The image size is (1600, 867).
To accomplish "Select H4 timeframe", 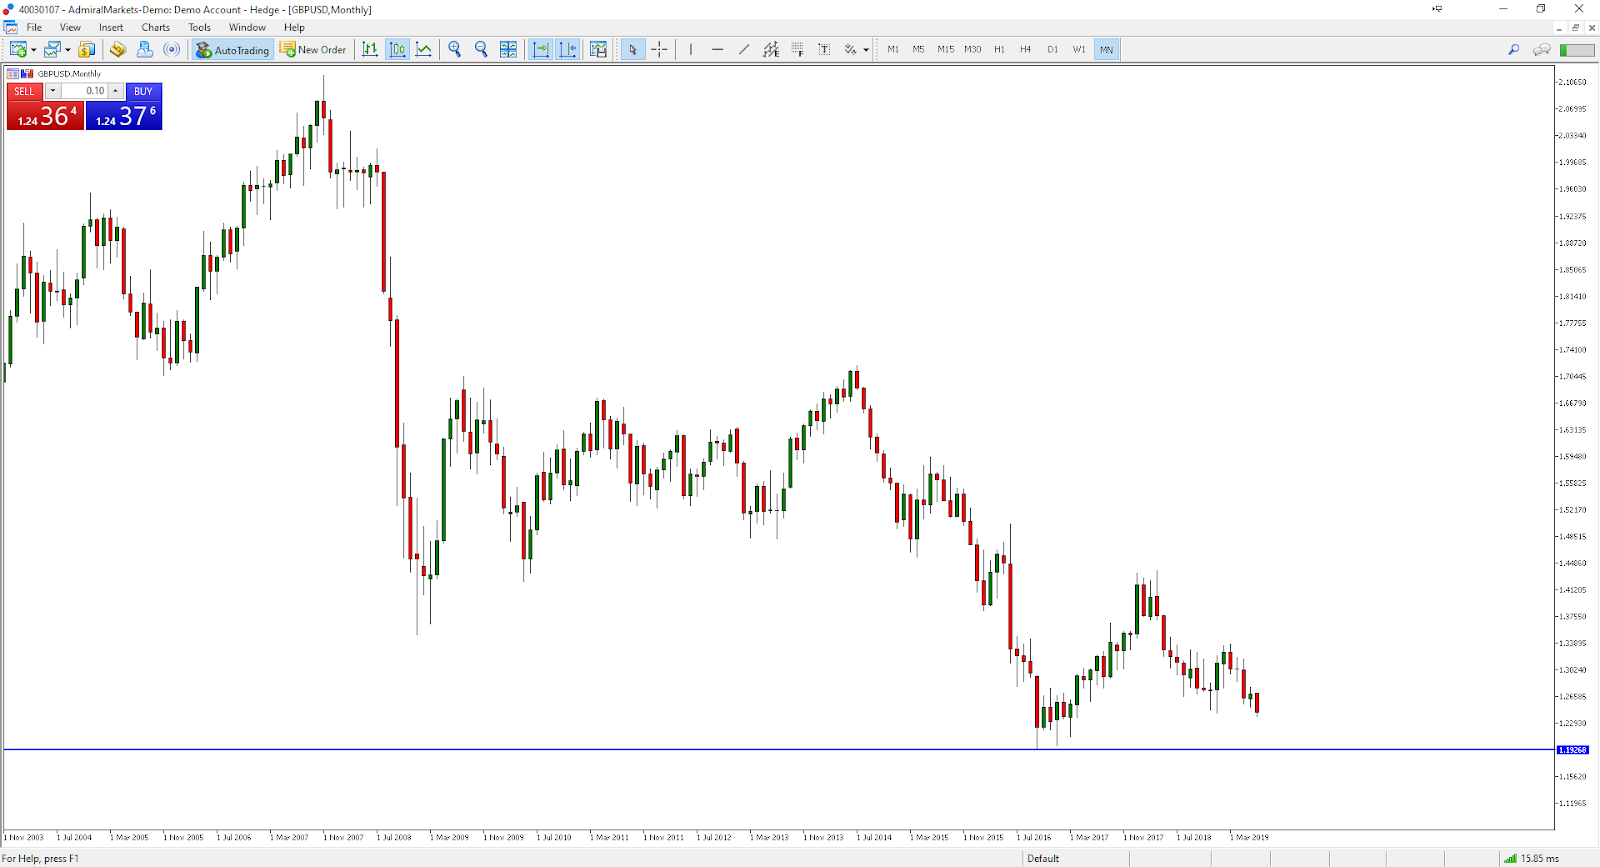I will pyautogui.click(x=1025, y=49).
